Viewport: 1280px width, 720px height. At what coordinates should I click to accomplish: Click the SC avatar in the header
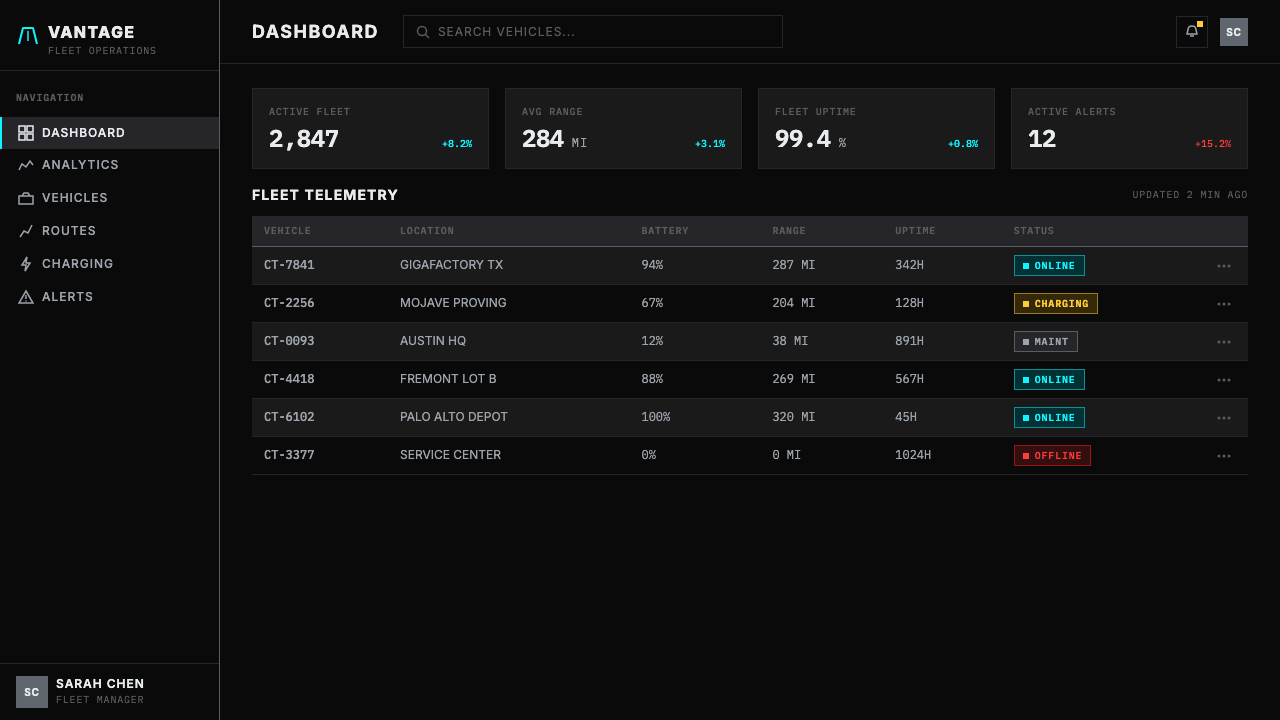[x=1234, y=32]
